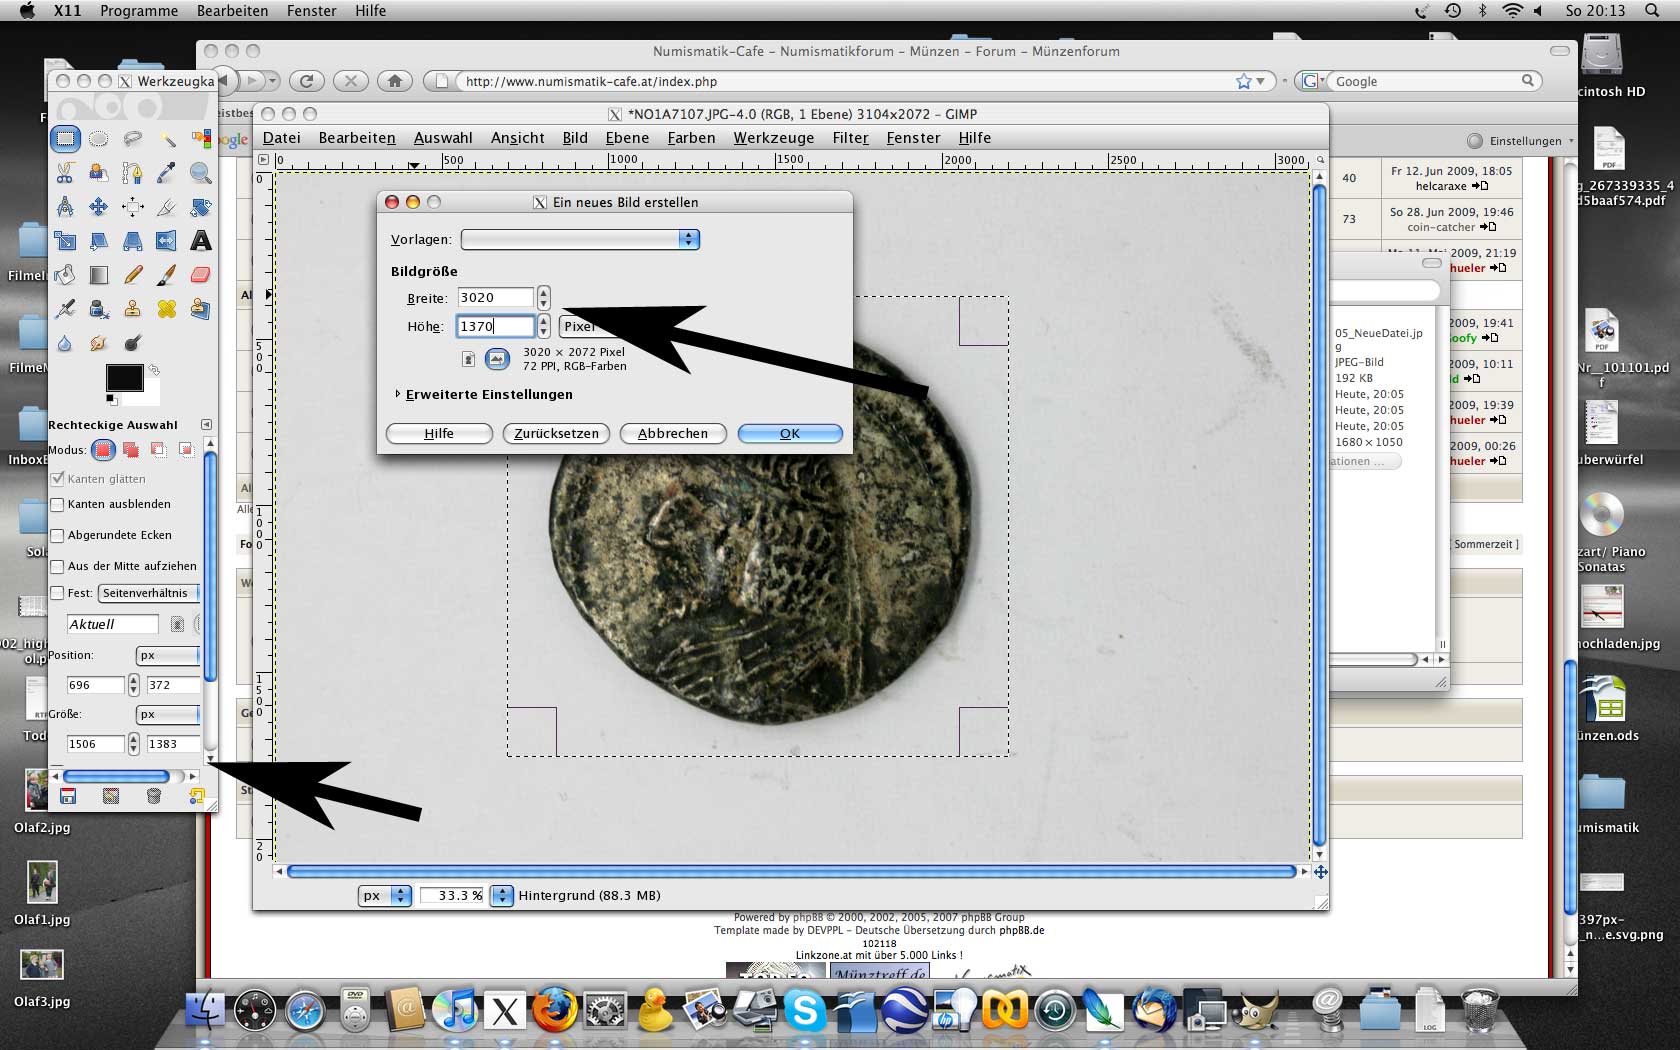Choose landscape orientation in new image dialog

click(x=497, y=359)
